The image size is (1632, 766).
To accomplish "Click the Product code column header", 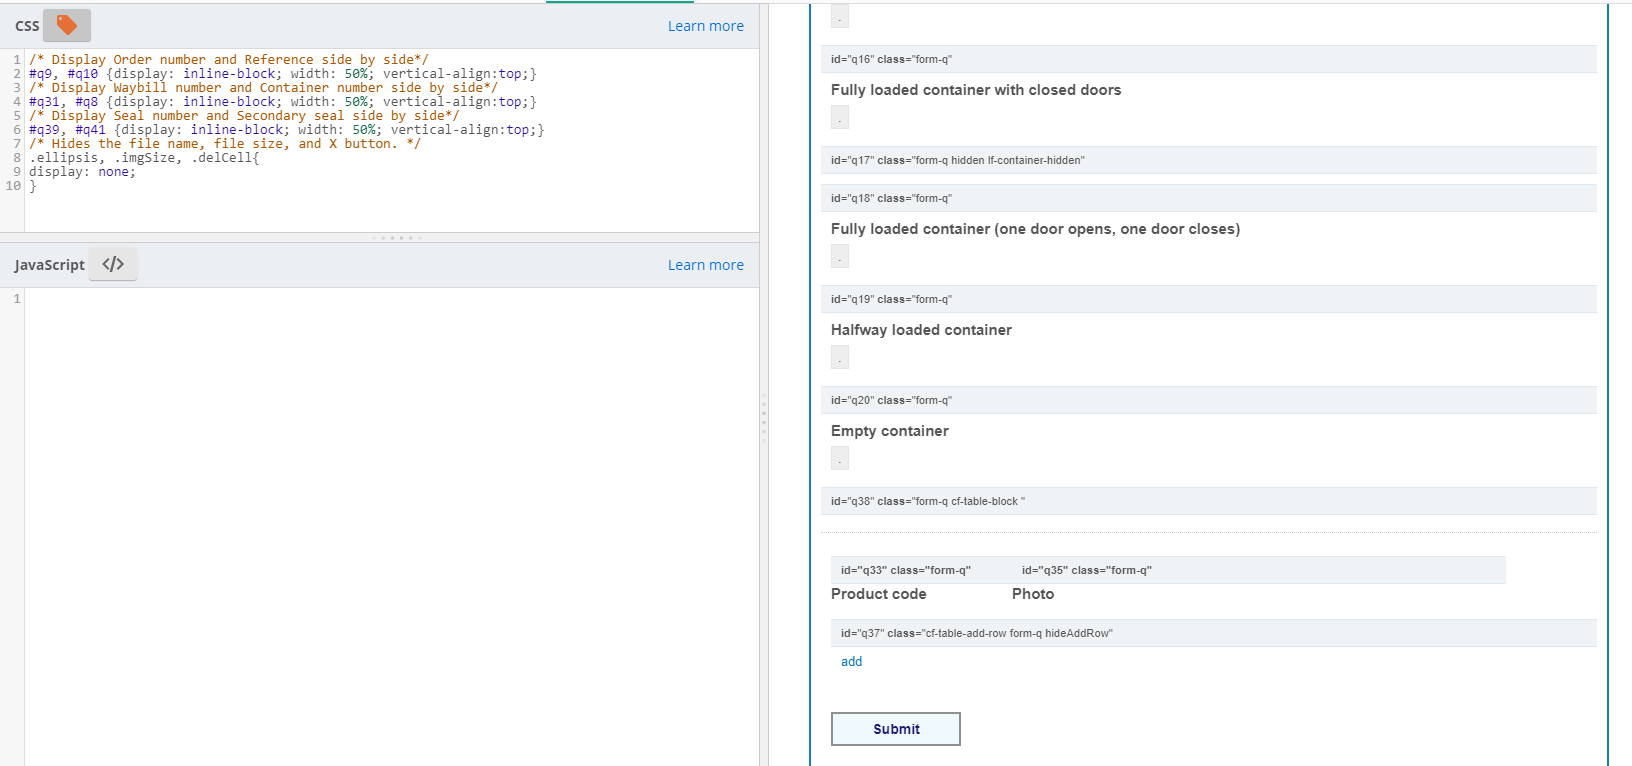I will [878, 594].
